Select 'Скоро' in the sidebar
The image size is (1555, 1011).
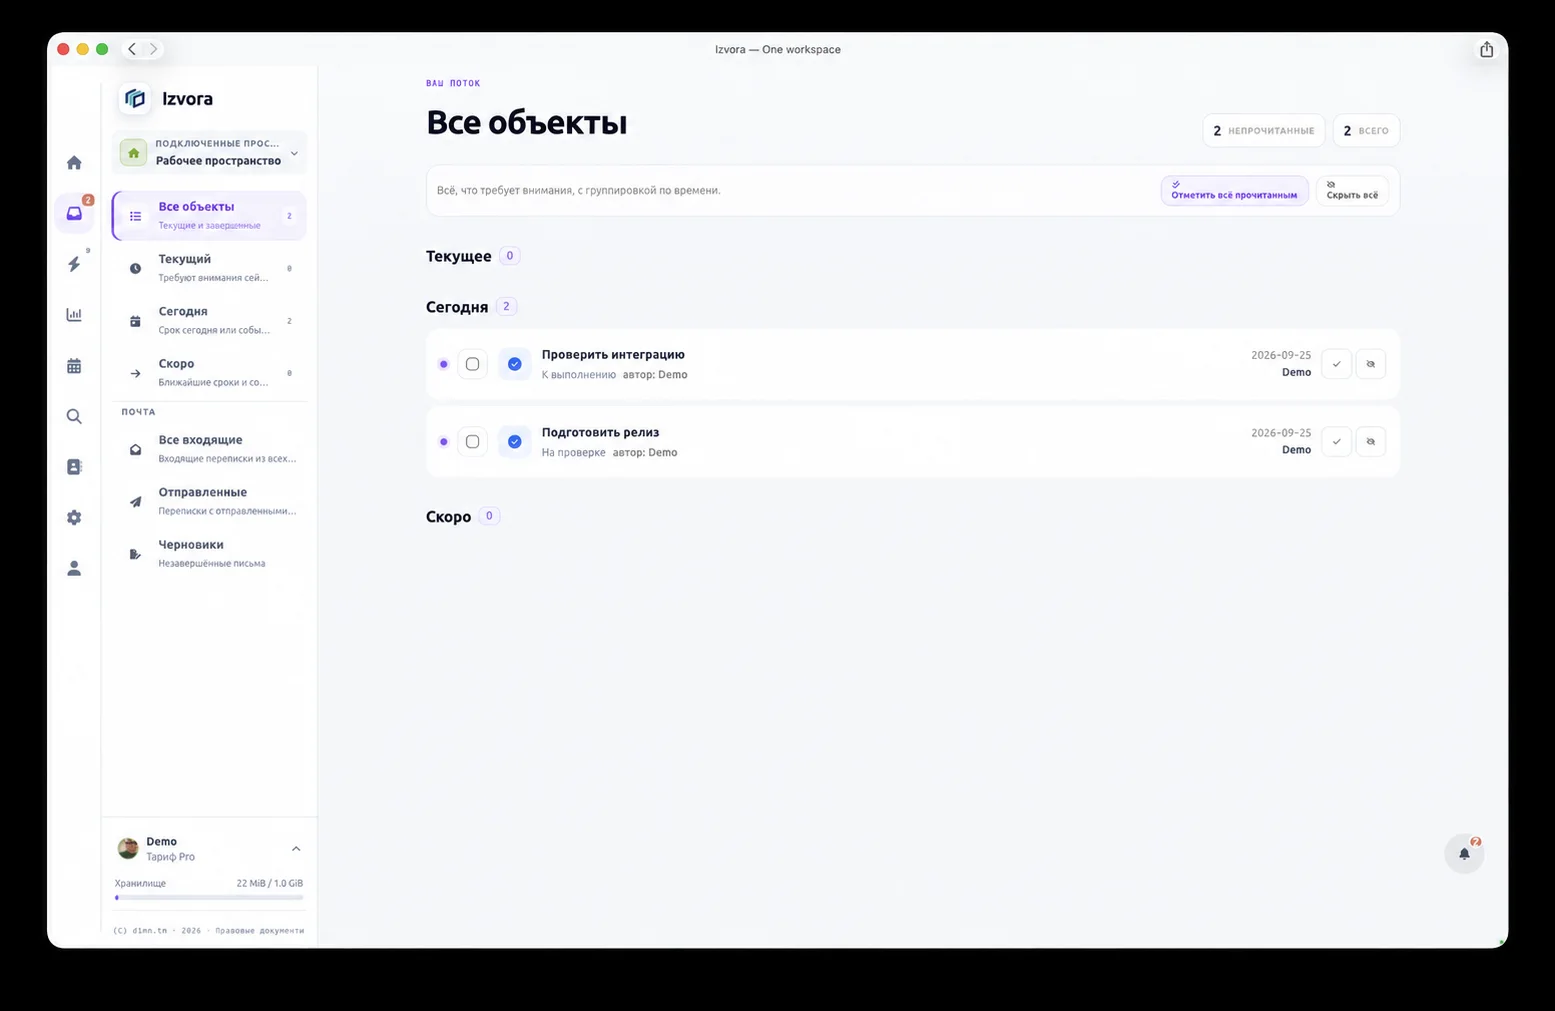click(x=209, y=373)
